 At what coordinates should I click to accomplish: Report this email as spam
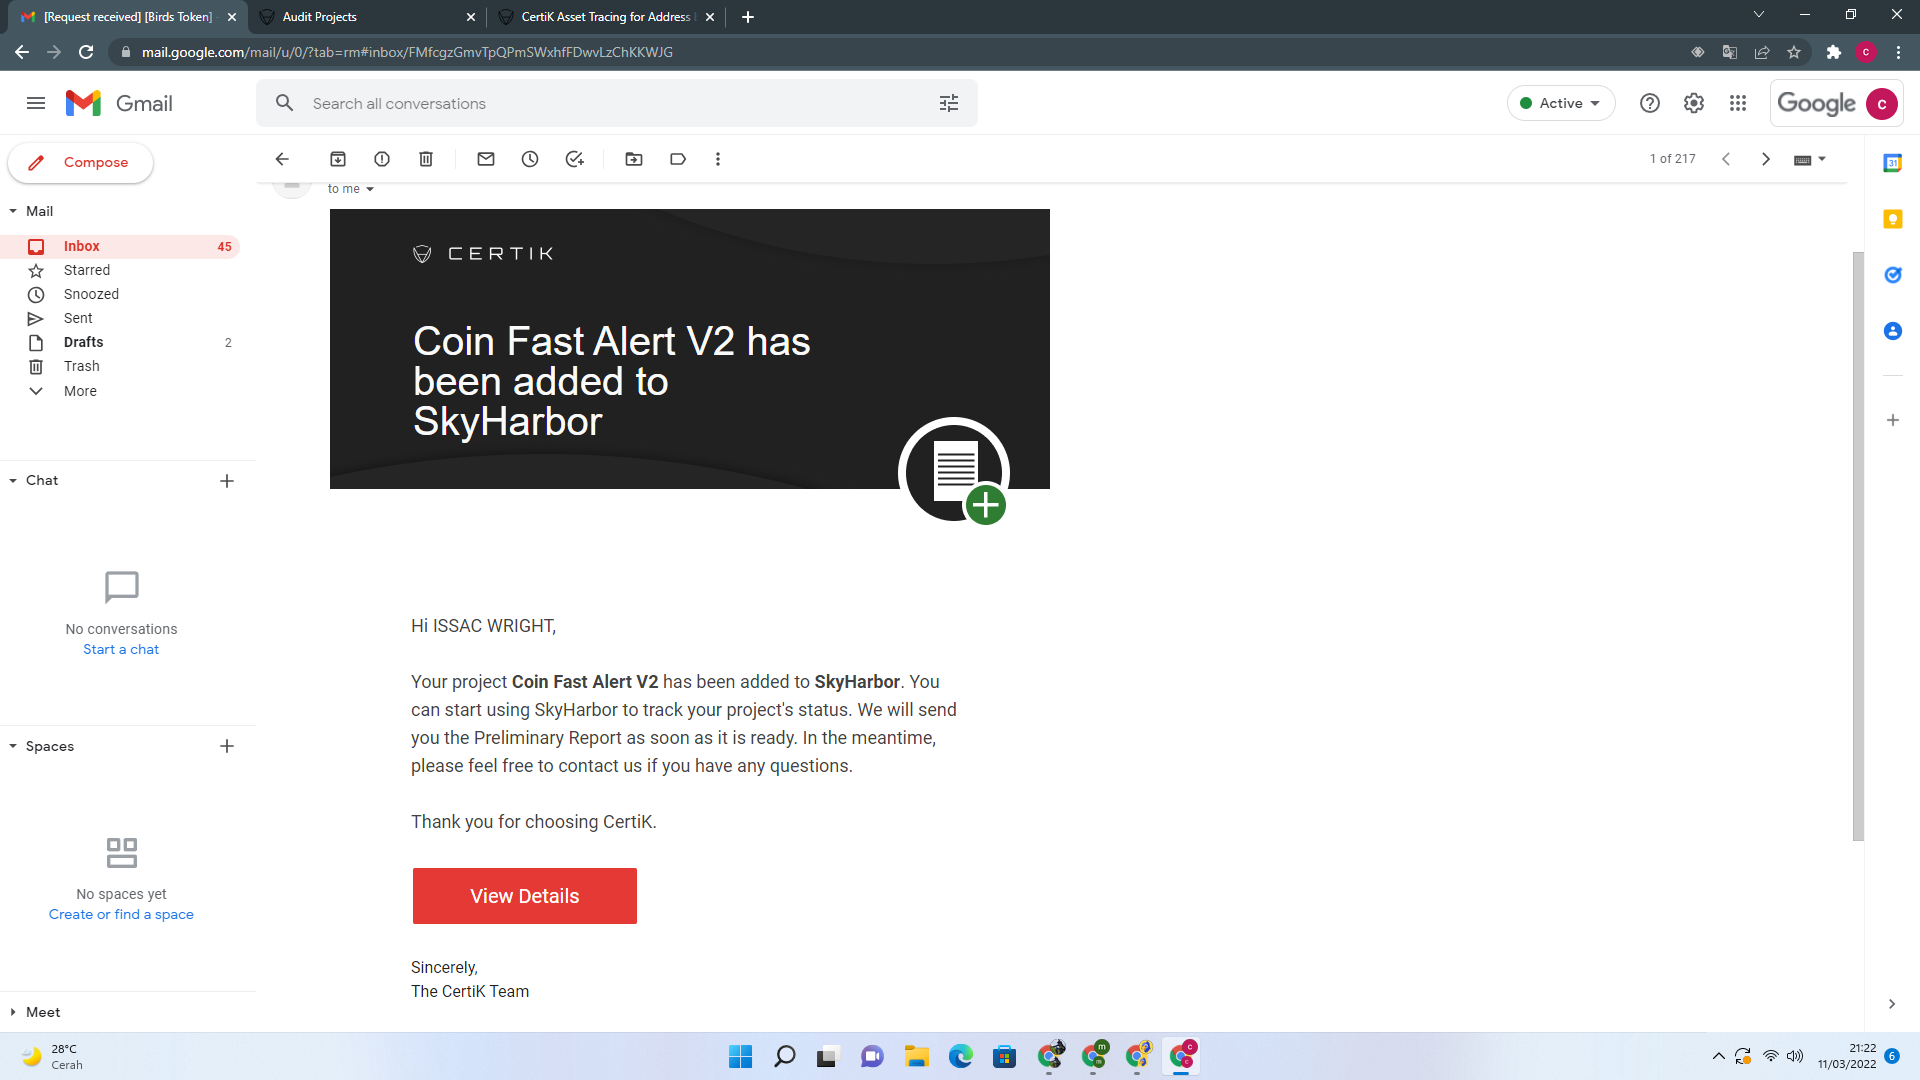(382, 159)
